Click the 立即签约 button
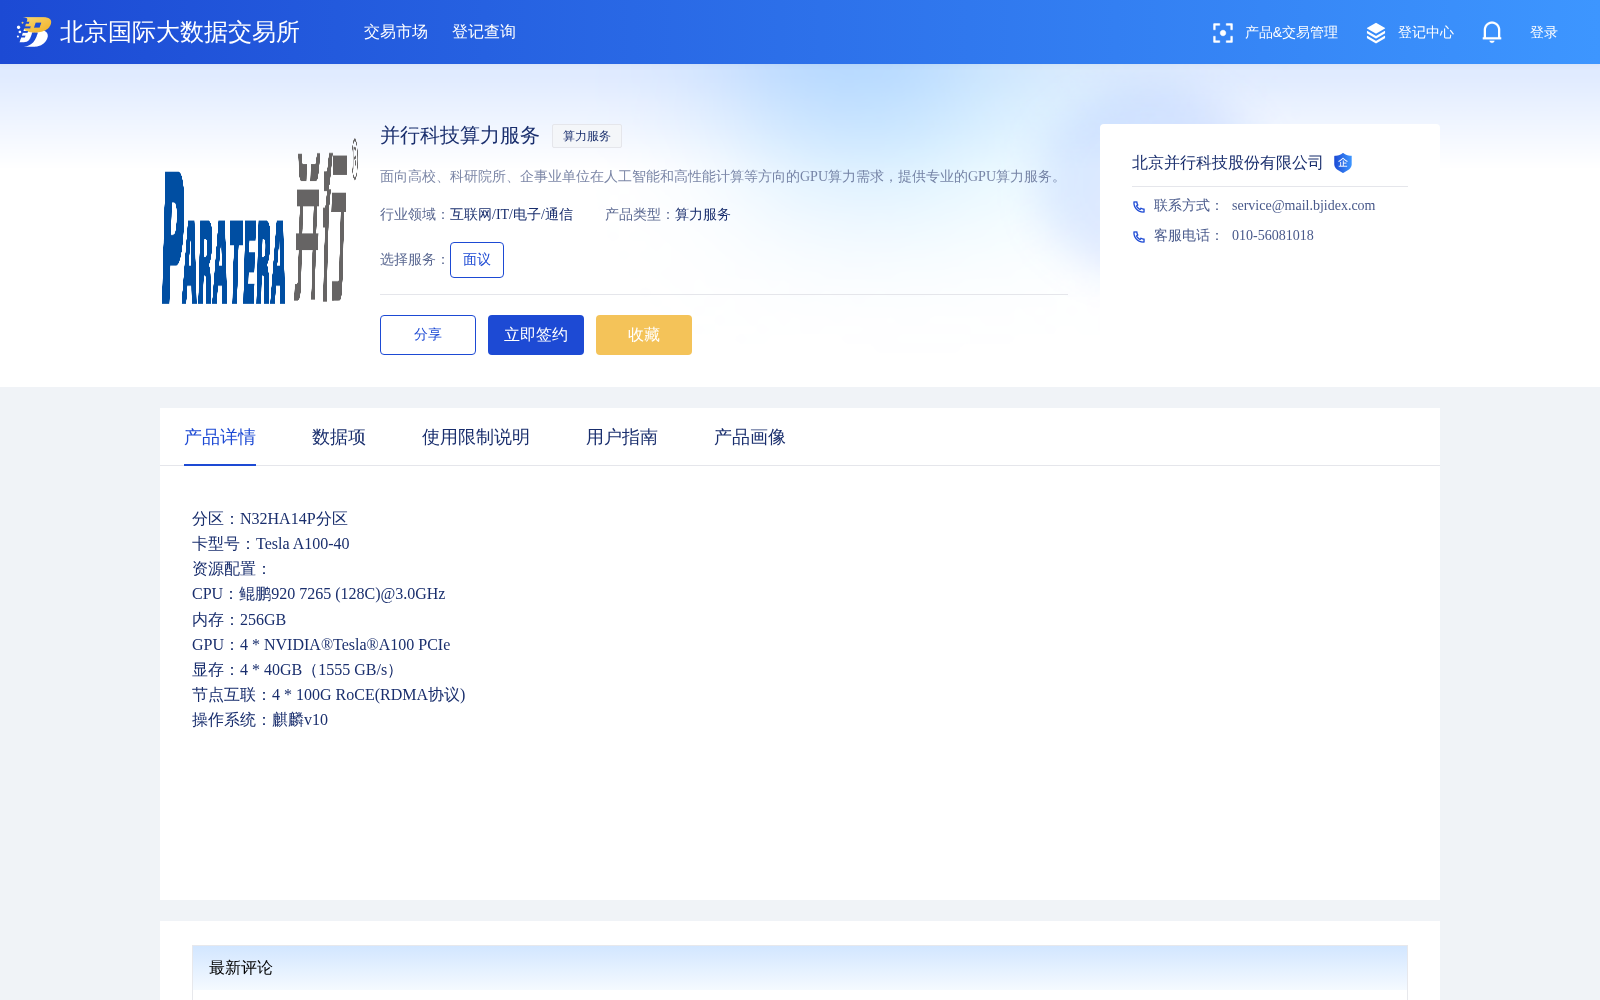This screenshot has width=1600, height=1000. click(536, 335)
